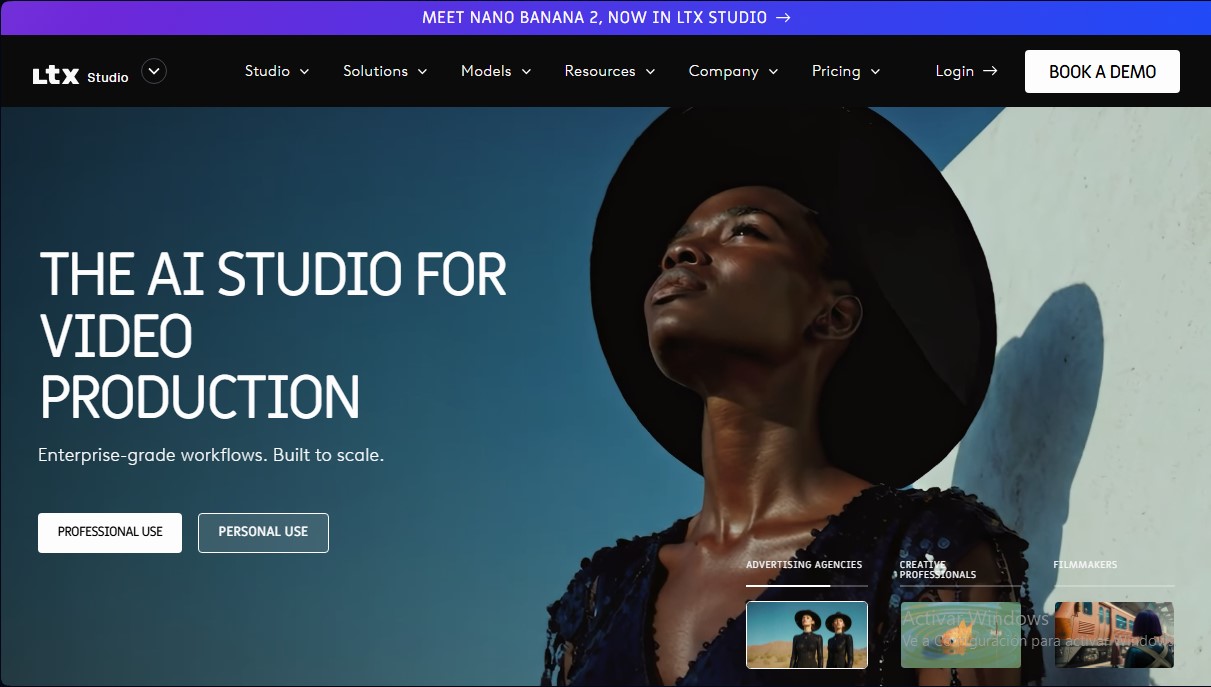The width and height of the screenshot is (1211, 687).
Task: Click the Book a Demo button
Action: pyautogui.click(x=1101, y=71)
